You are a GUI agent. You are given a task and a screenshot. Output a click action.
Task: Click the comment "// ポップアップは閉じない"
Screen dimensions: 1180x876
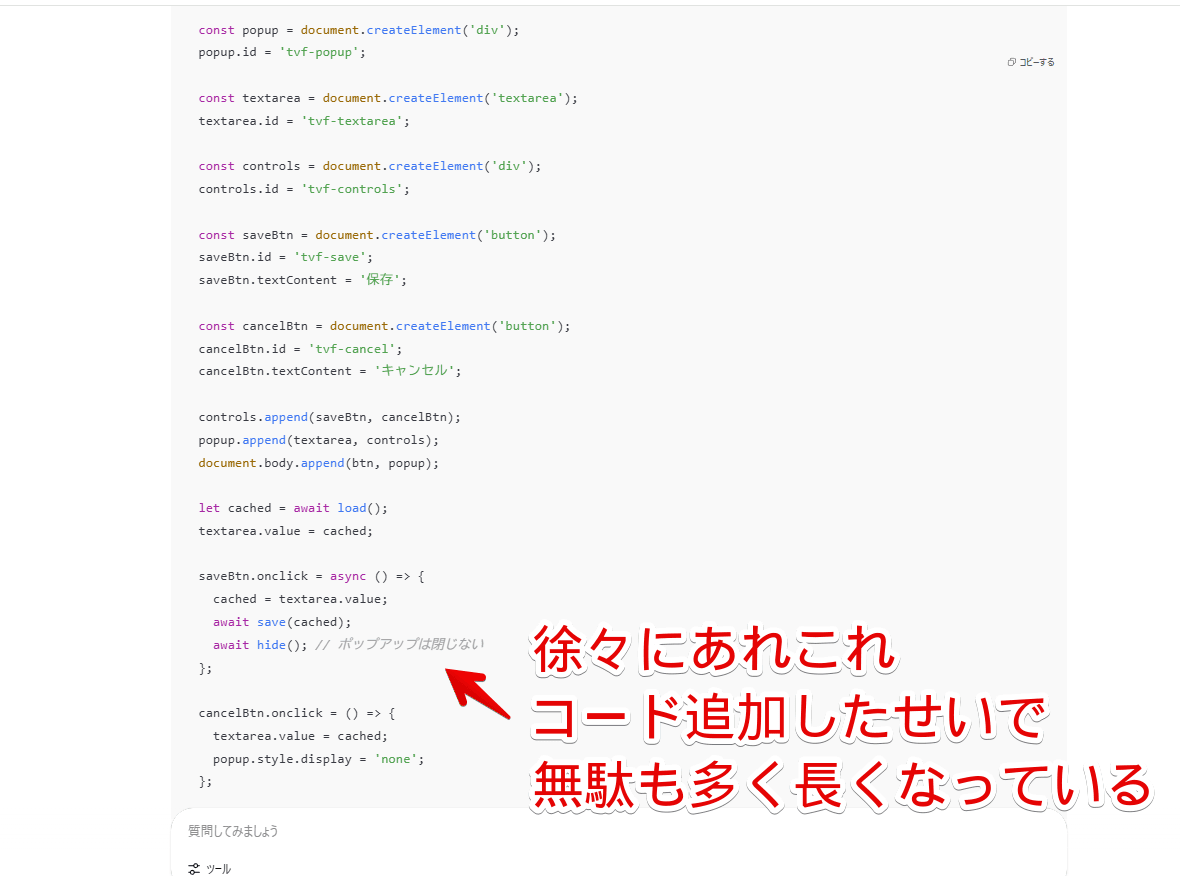[400, 644]
